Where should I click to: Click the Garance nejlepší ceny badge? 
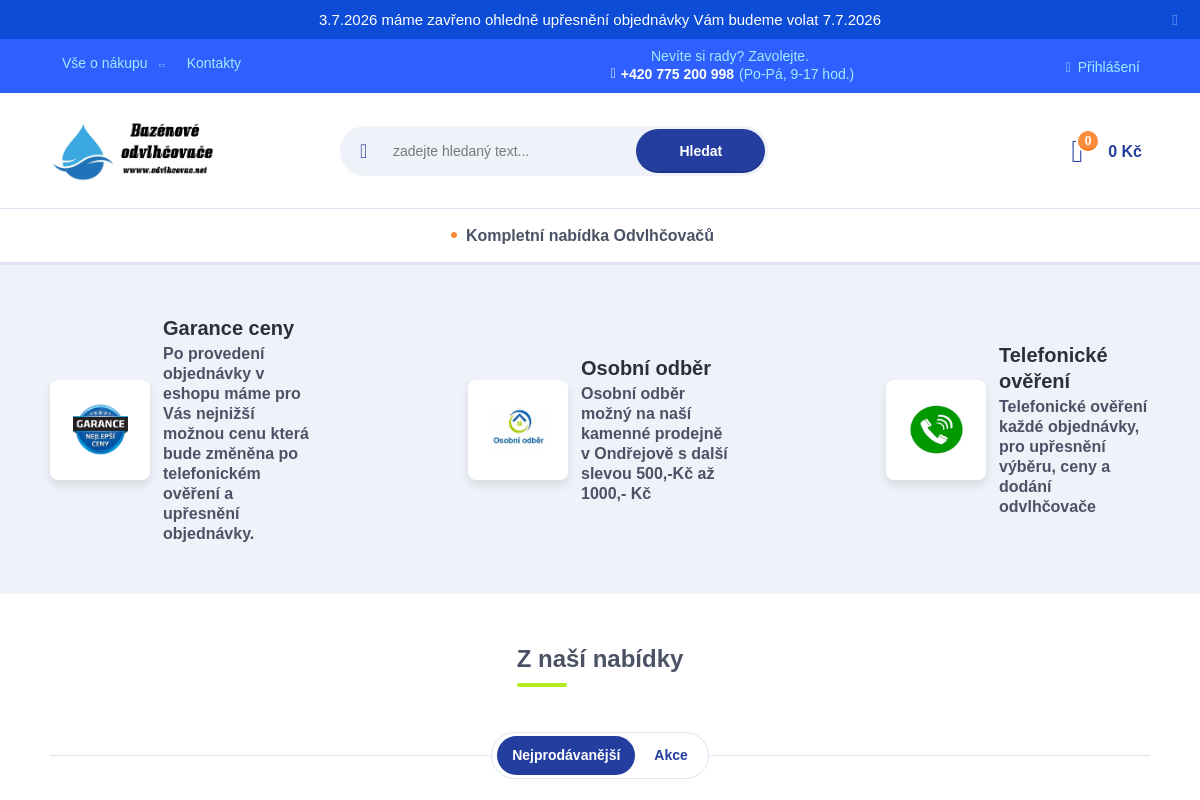click(x=100, y=430)
